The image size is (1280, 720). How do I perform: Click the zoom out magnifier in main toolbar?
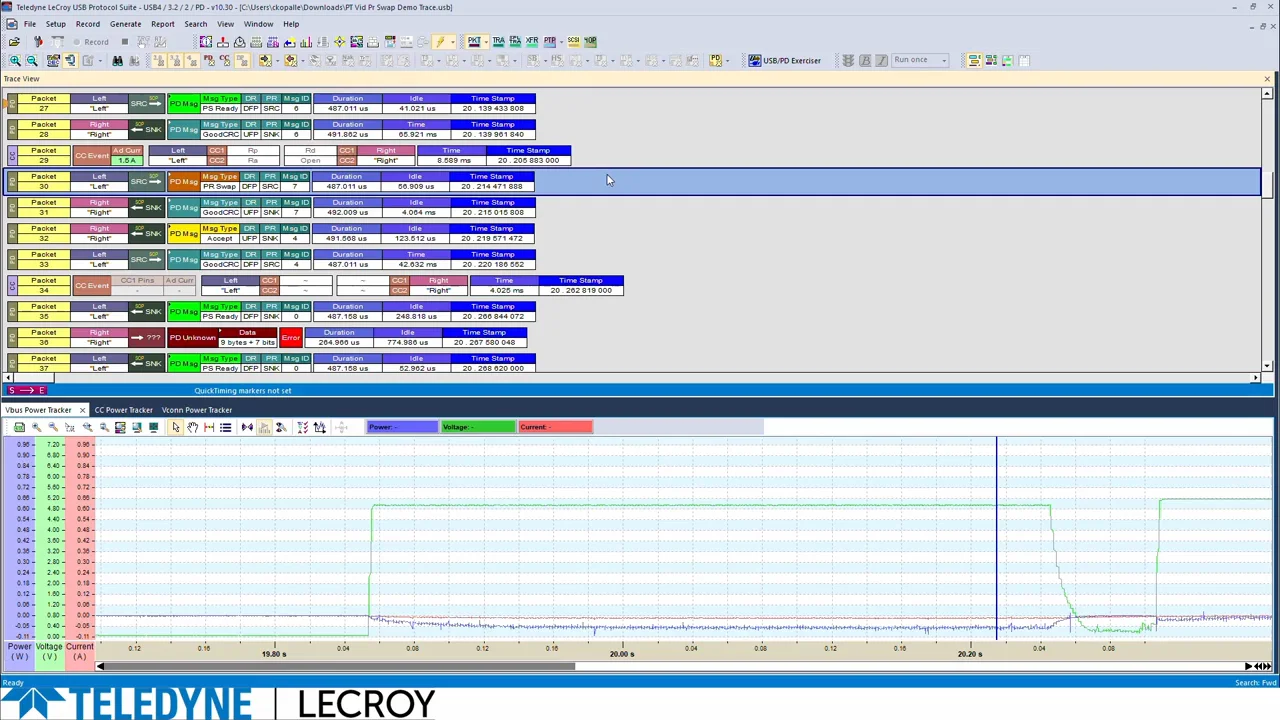click(x=32, y=61)
